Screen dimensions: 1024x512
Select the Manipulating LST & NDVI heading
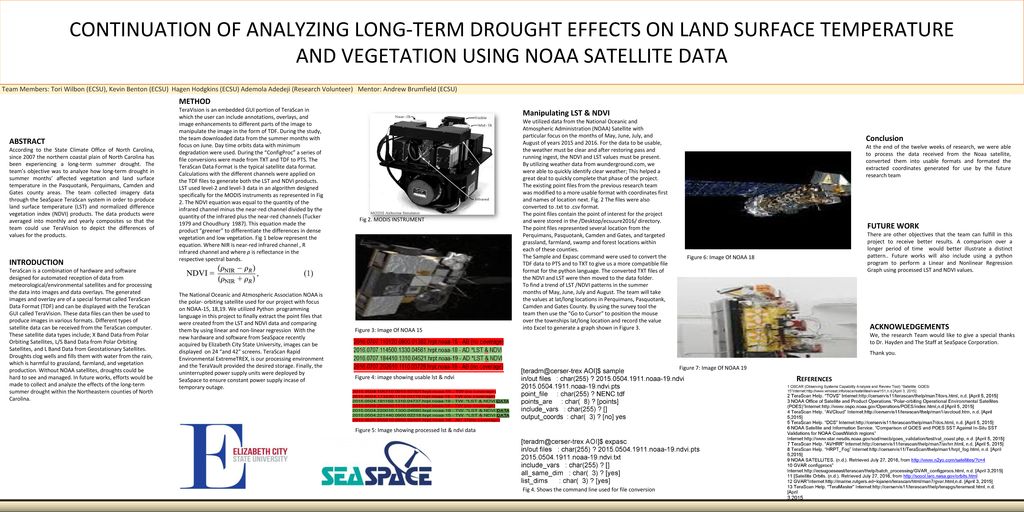coord(566,113)
